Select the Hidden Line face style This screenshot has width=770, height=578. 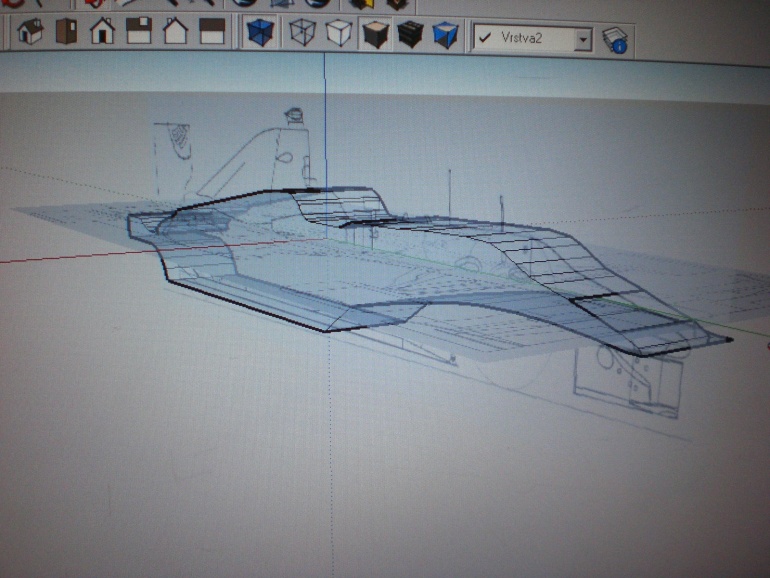click(338, 33)
